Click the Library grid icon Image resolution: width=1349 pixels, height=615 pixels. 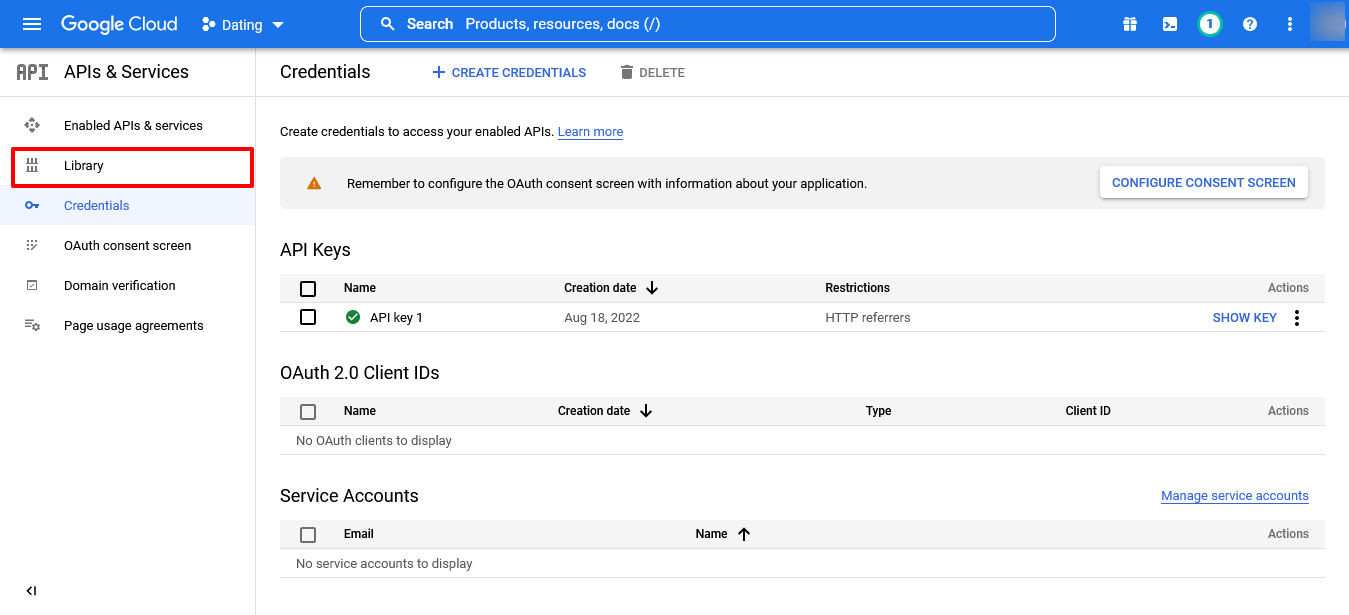click(x=32, y=165)
